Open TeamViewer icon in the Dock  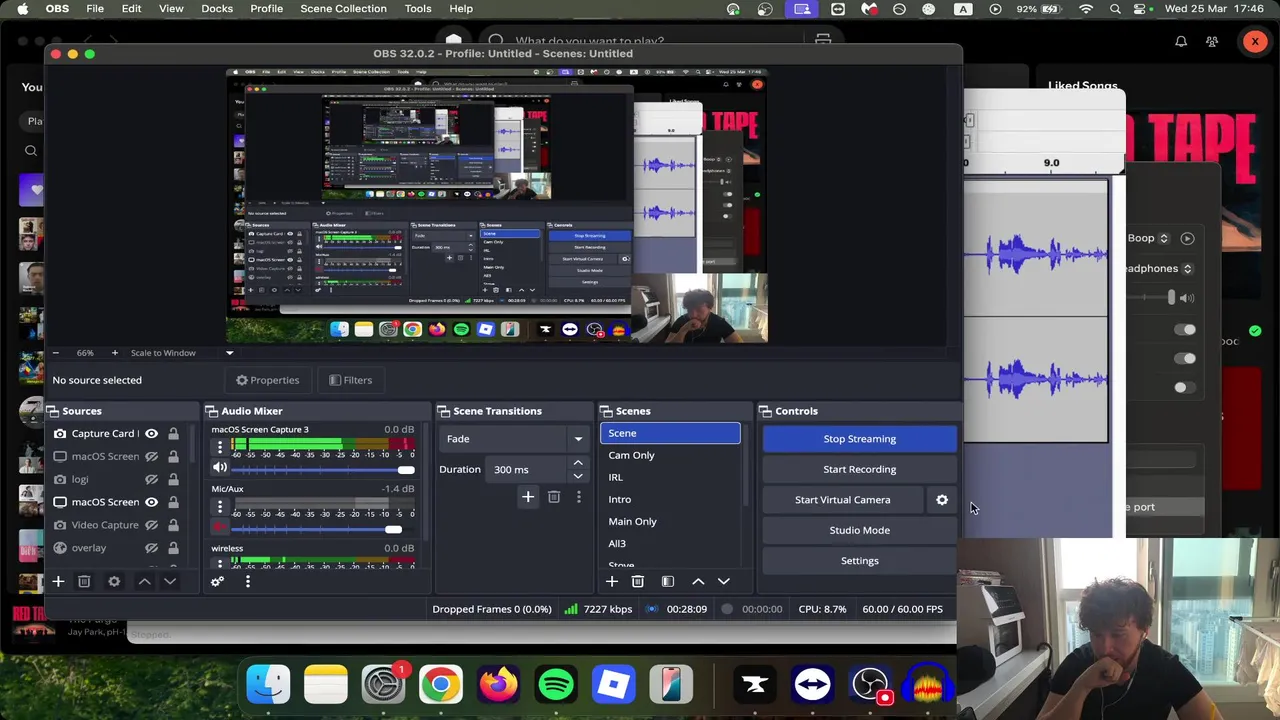[x=813, y=685]
